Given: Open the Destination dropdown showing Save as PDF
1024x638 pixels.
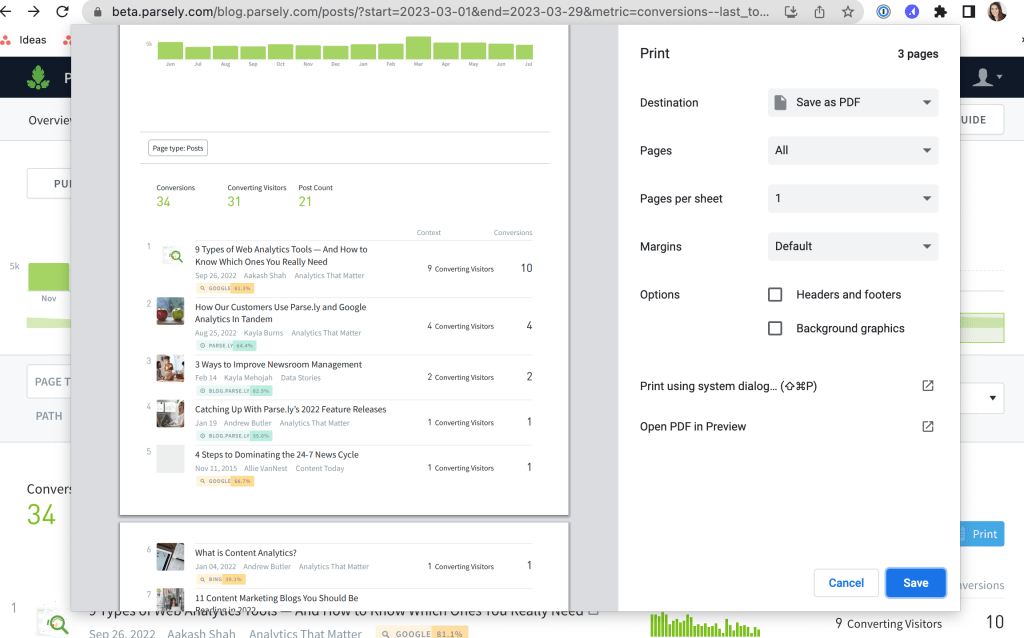Looking at the screenshot, I should click(x=852, y=102).
